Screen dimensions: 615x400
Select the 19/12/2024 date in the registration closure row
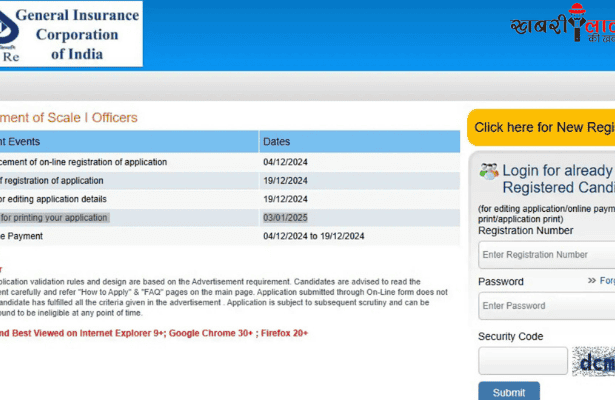coord(285,181)
